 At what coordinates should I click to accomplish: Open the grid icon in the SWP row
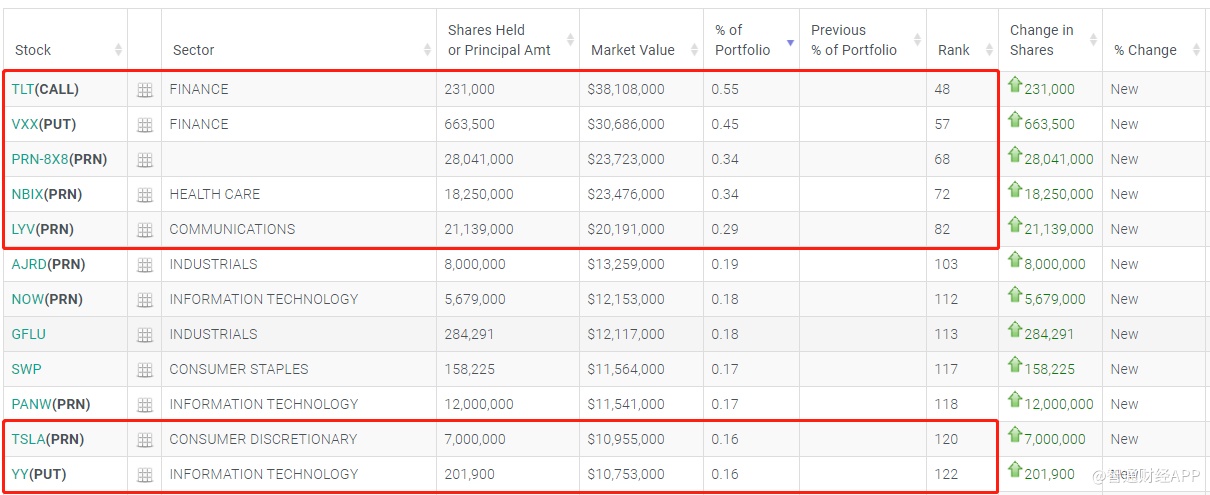pyautogui.click(x=145, y=370)
